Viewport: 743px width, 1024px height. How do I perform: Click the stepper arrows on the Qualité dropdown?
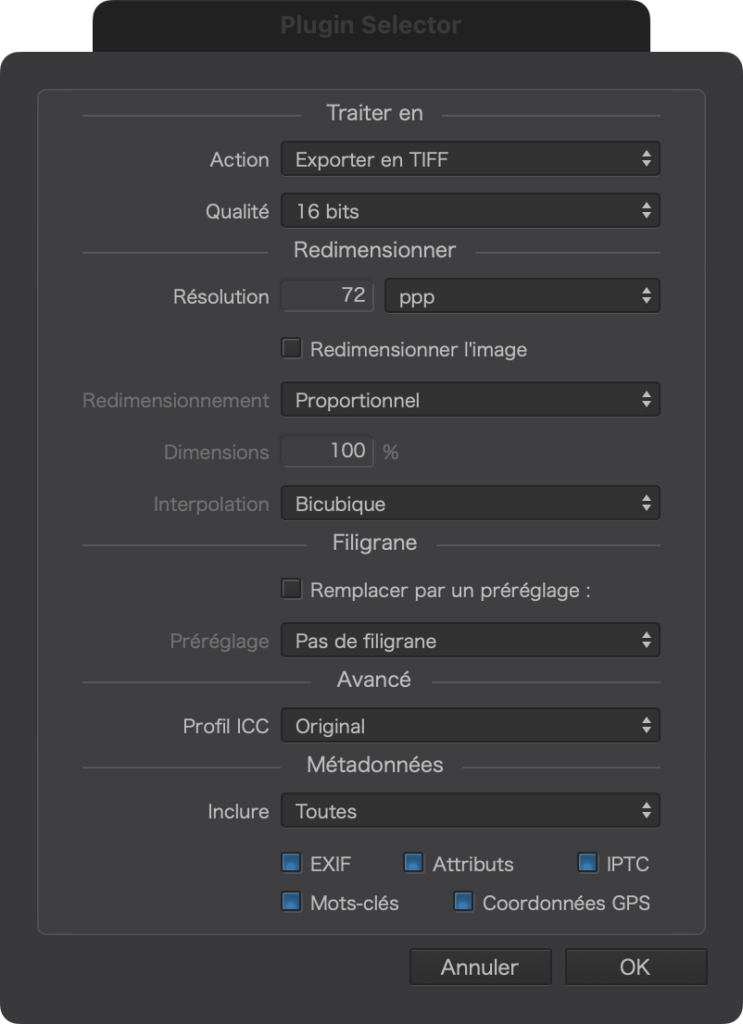[x=646, y=210]
